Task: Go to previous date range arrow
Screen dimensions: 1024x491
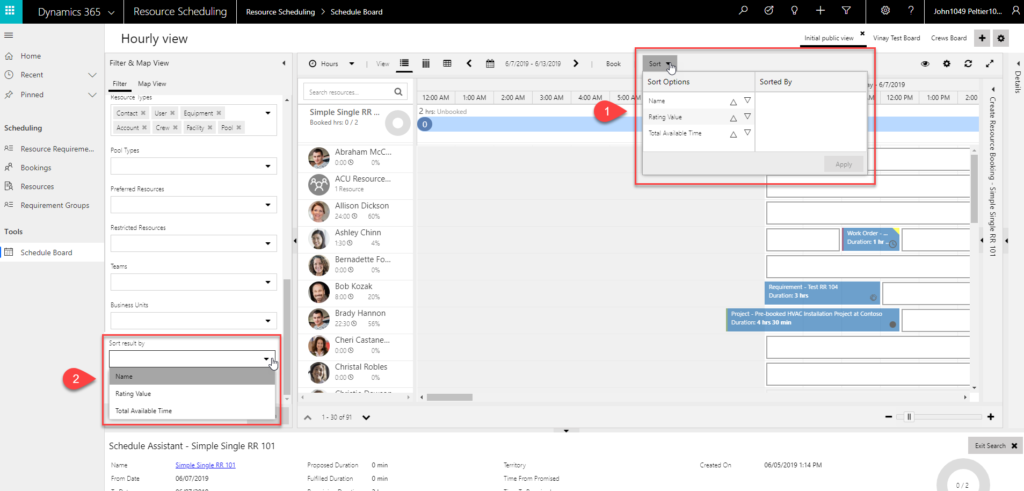Action: pos(469,63)
